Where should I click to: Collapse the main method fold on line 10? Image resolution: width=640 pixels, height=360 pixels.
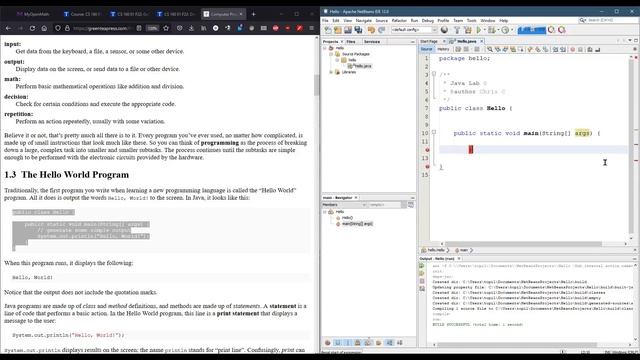434,132
